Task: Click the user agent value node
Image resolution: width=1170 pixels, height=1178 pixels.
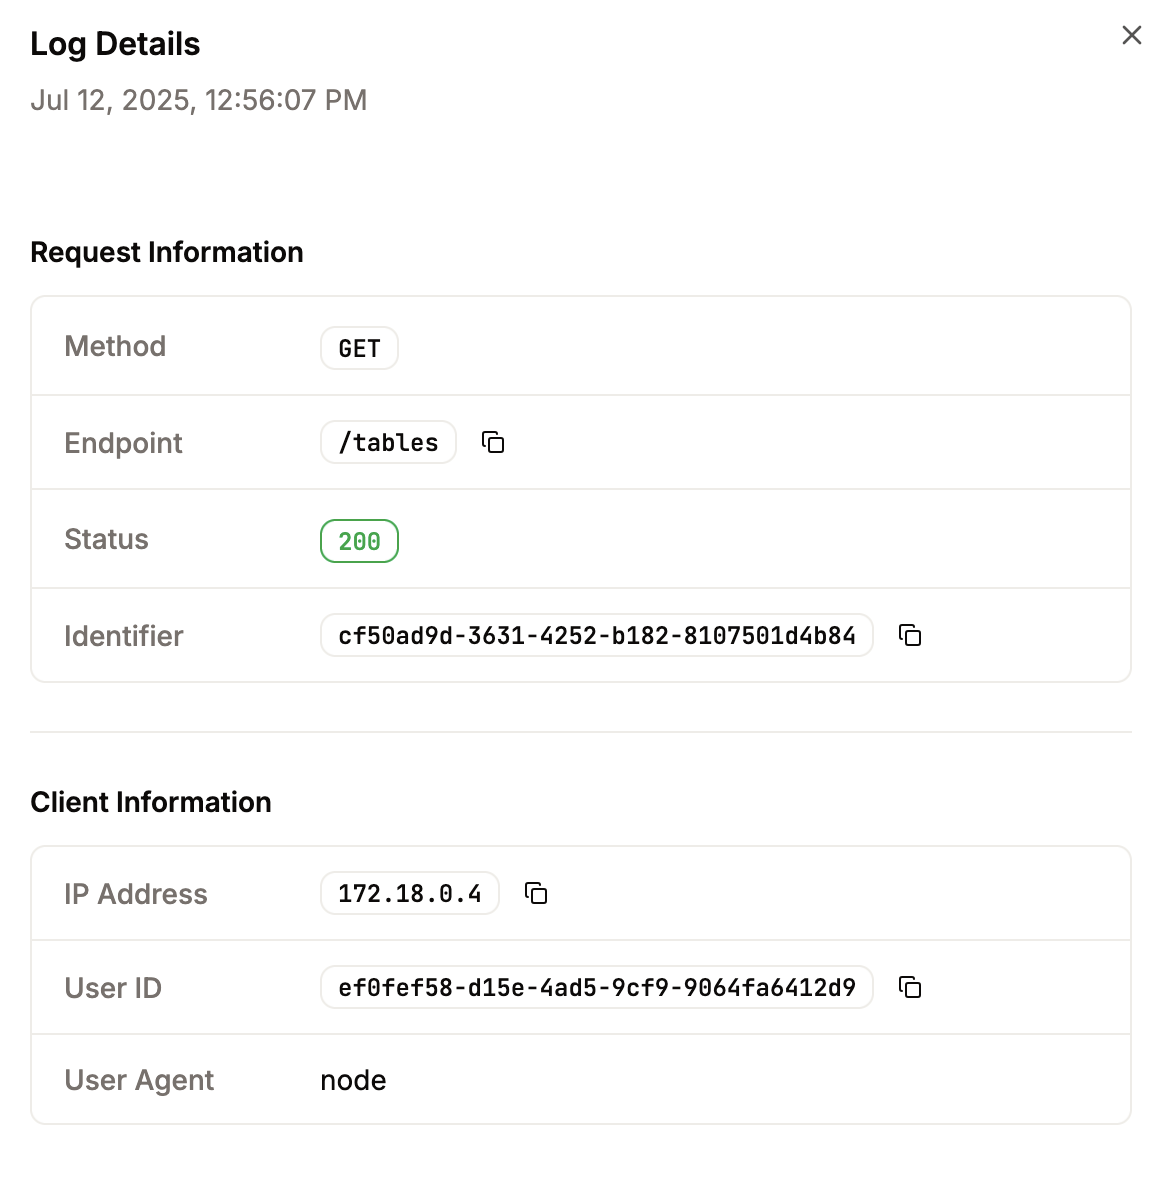Action: (x=353, y=1080)
